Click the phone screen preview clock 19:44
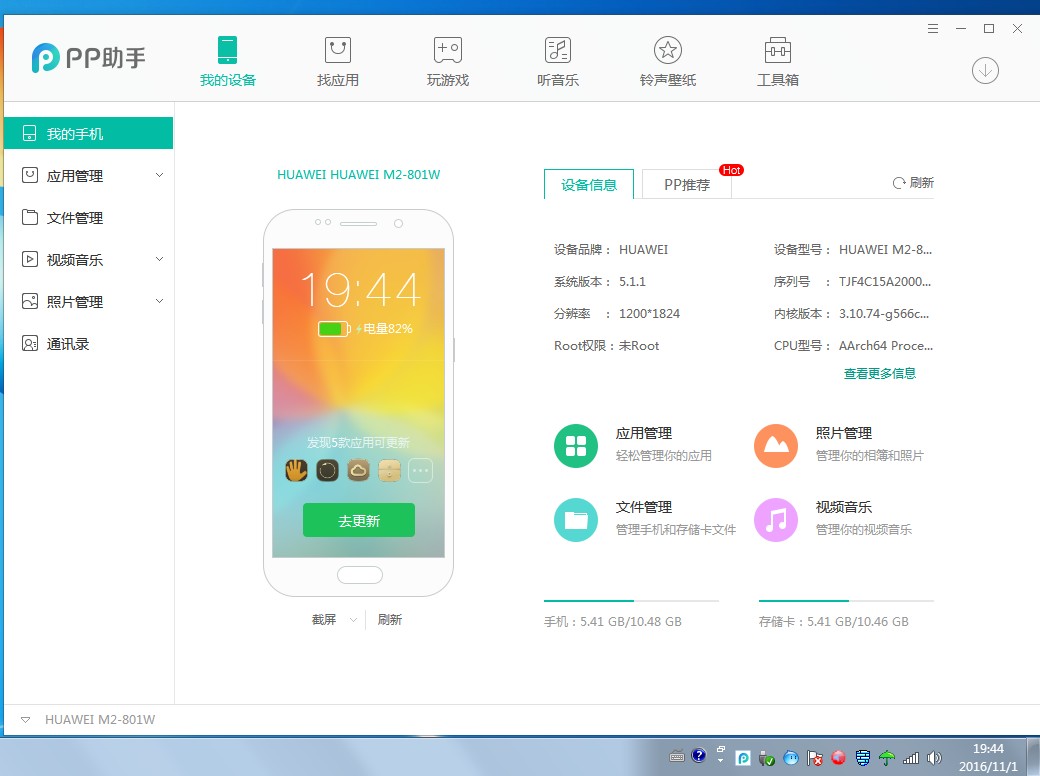Image resolution: width=1040 pixels, height=776 pixels. coord(361,289)
